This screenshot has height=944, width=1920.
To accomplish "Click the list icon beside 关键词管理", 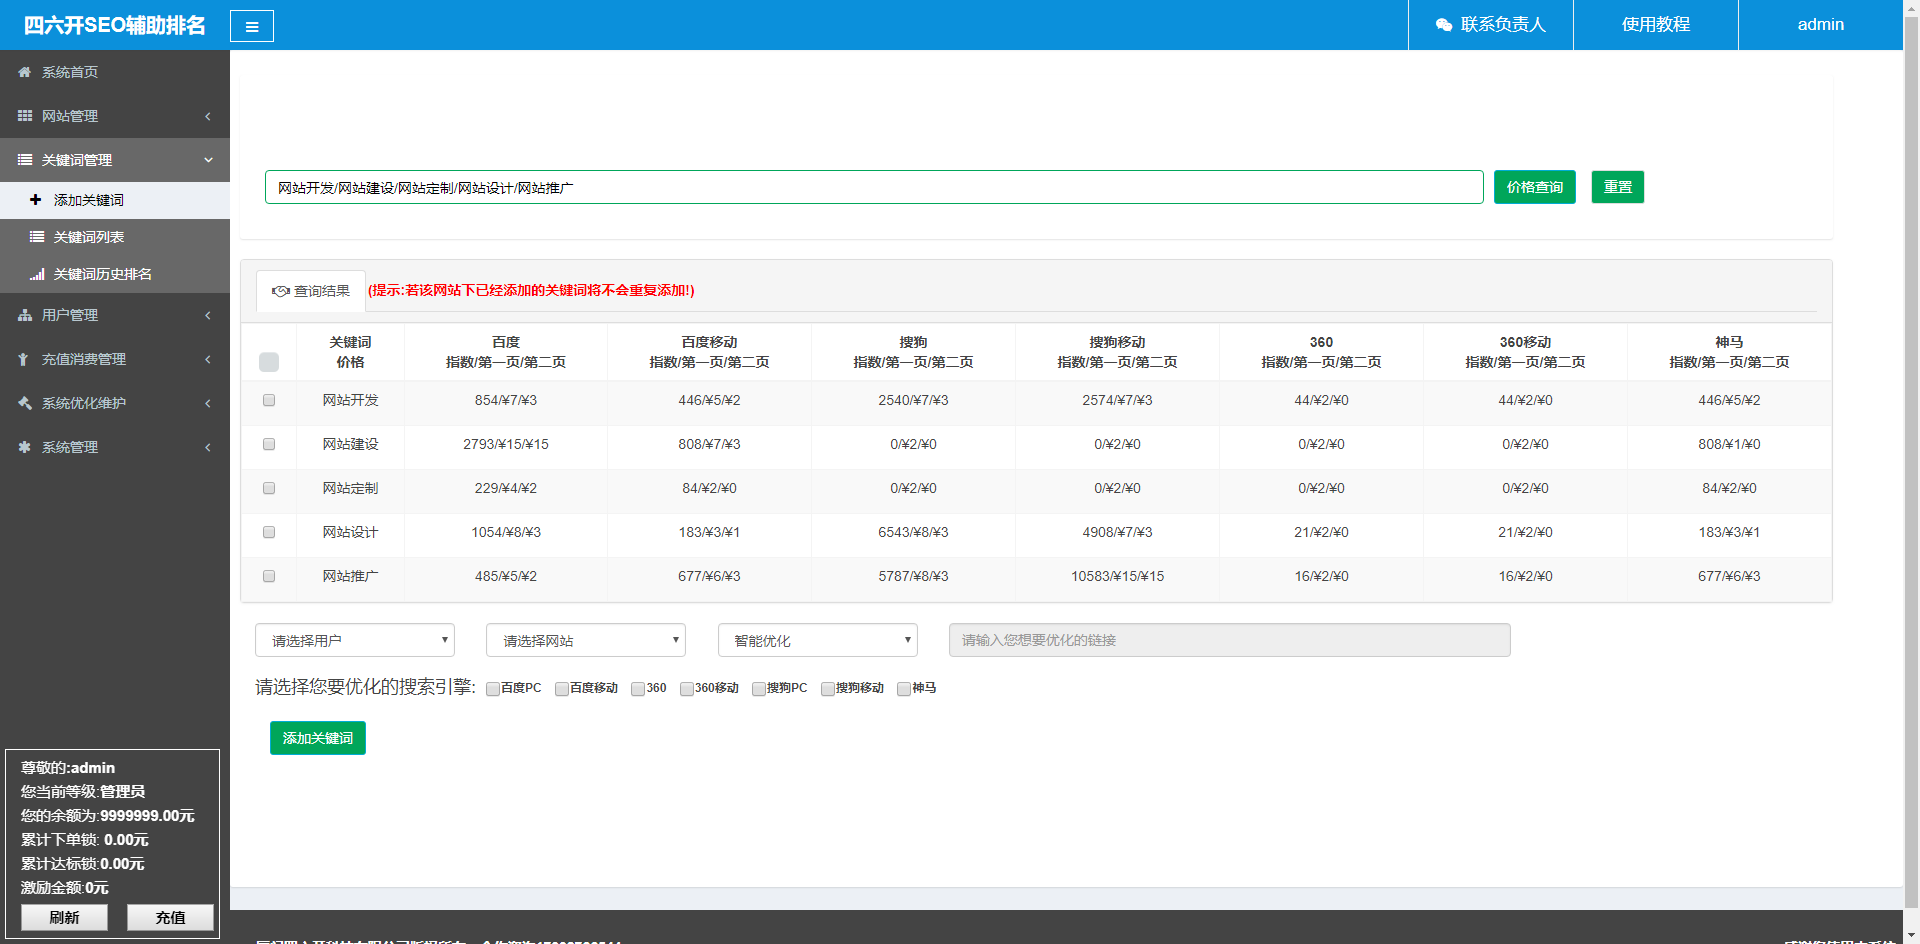I will 25,160.
